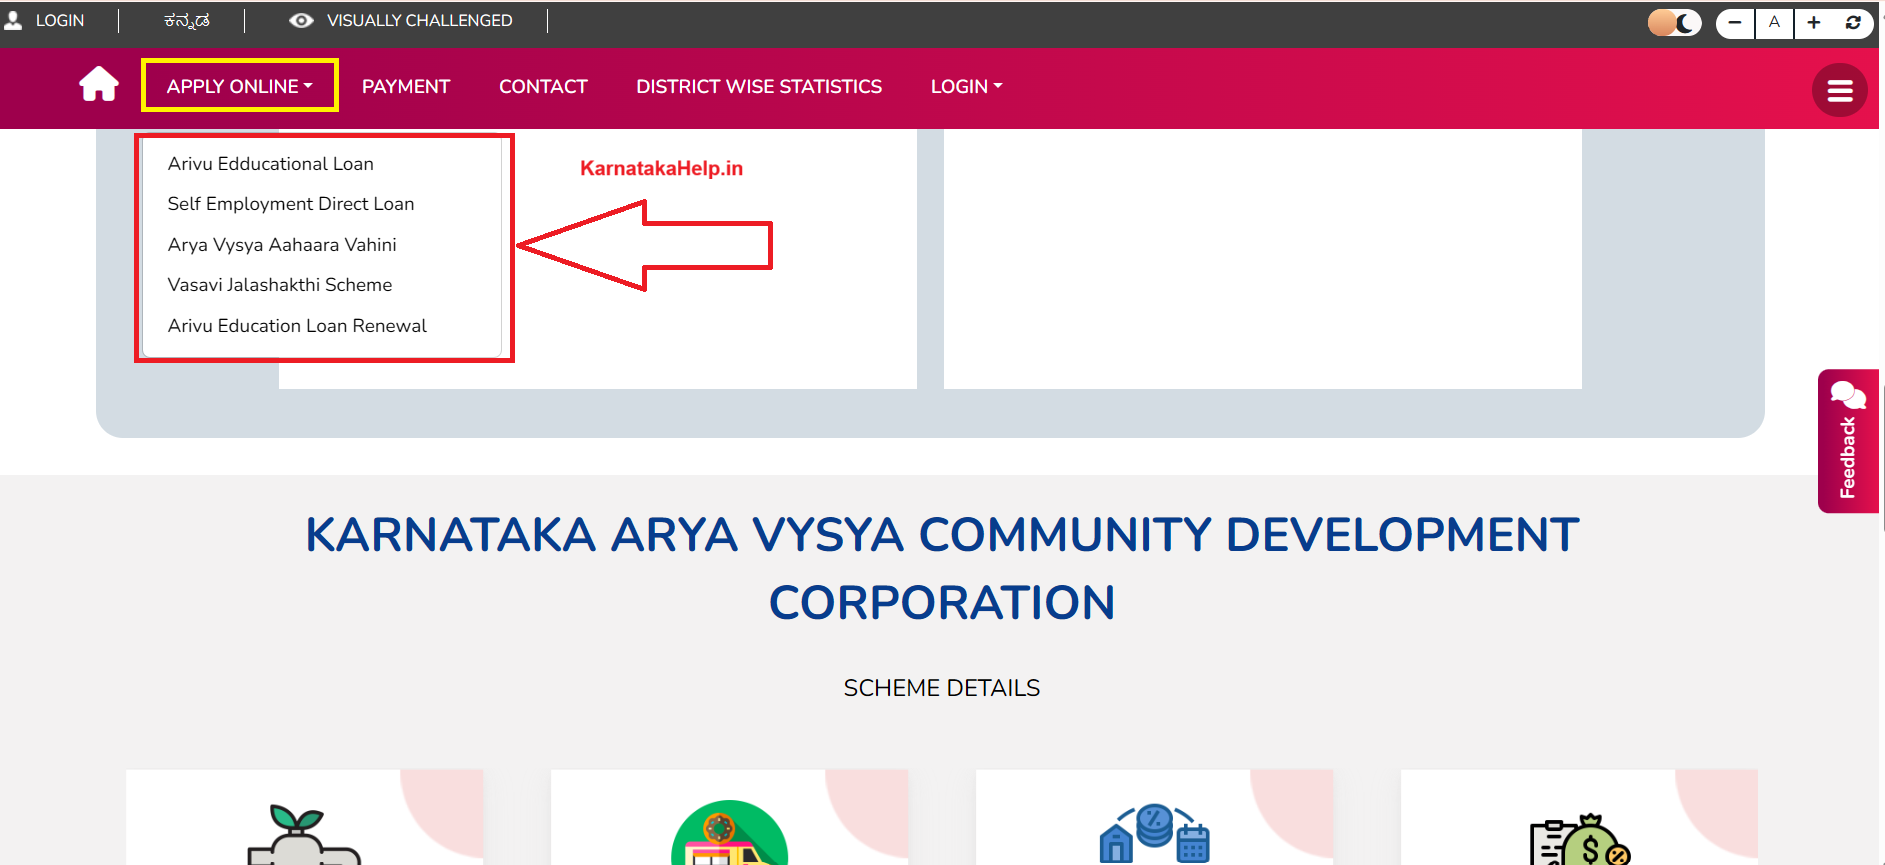The width and height of the screenshot is (1885, 865).
Task: Open the VISUALLY CHALLENGED option
Action: [x=419, y=20]
